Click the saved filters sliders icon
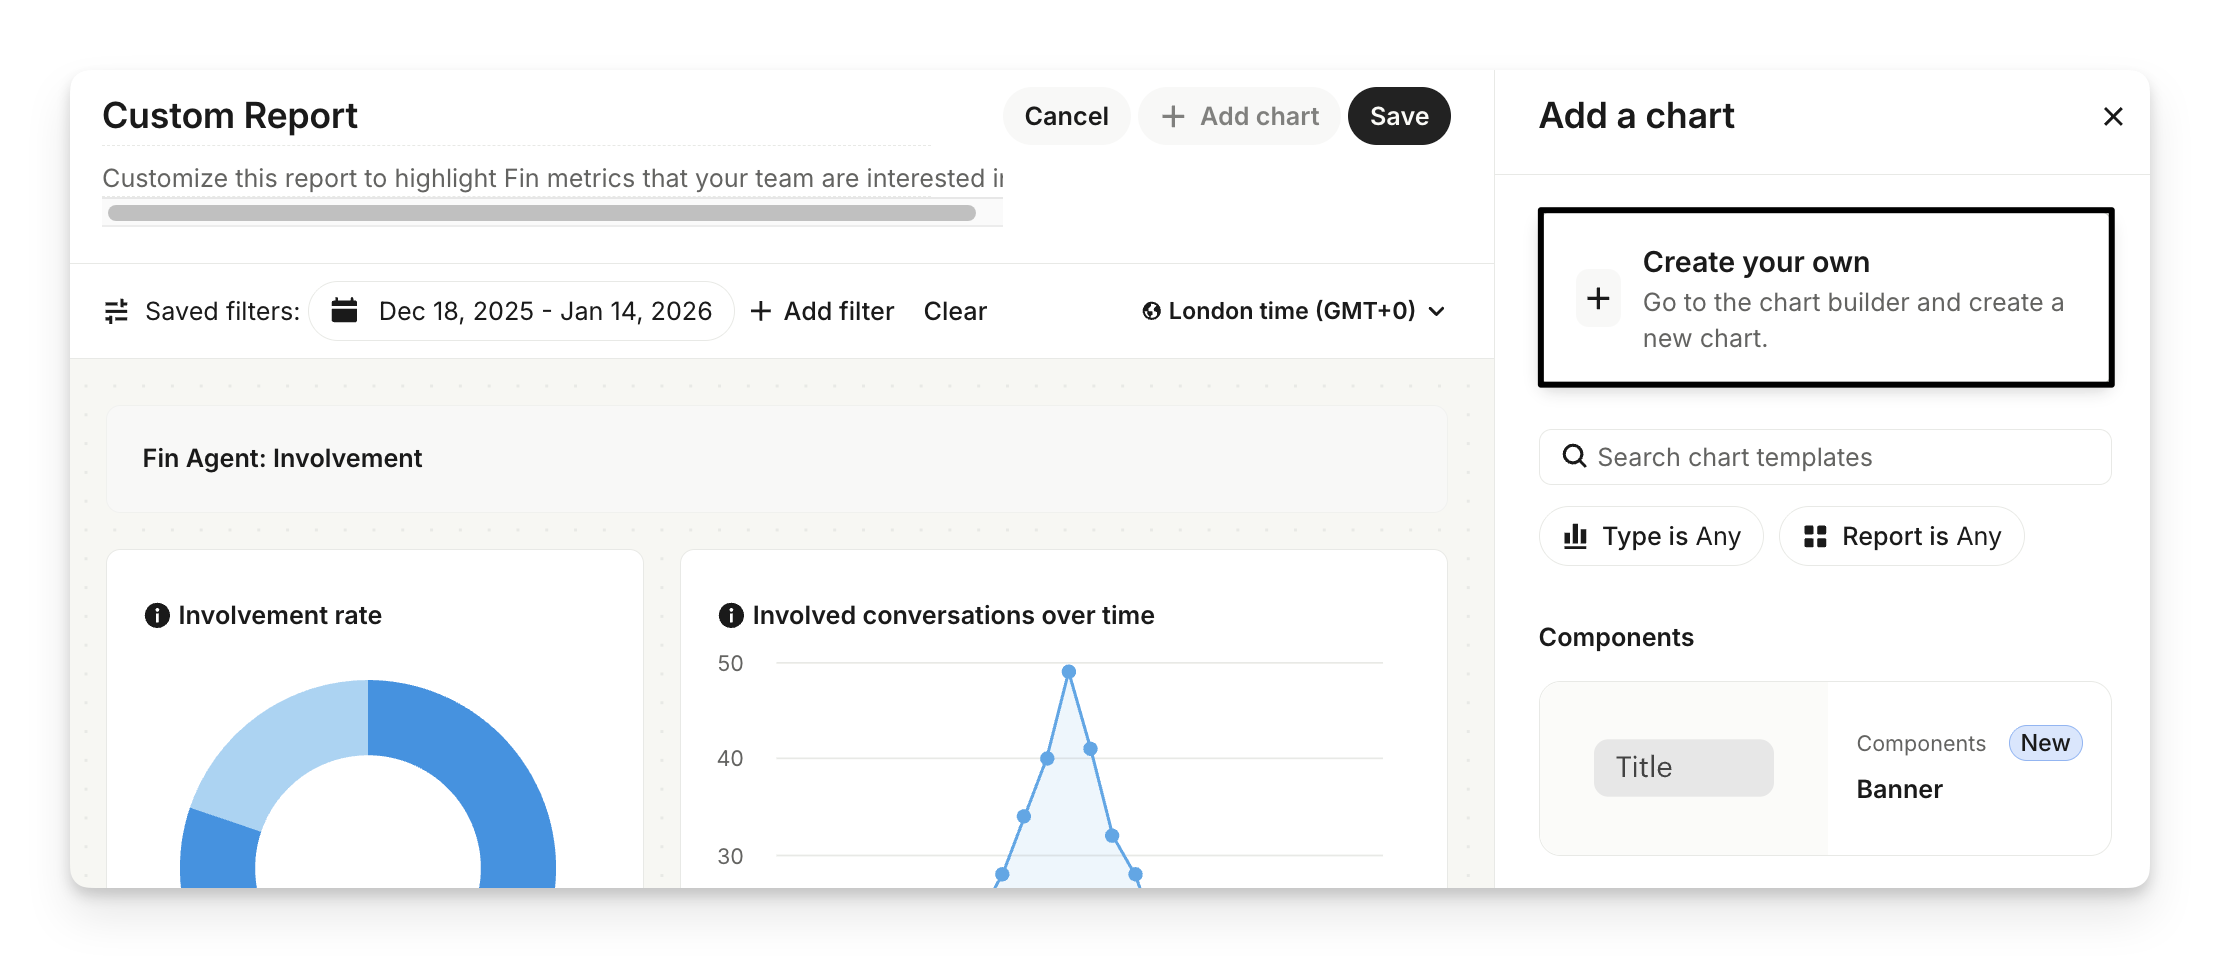Screen dimensions: 2220x958 tap(116, 311)
